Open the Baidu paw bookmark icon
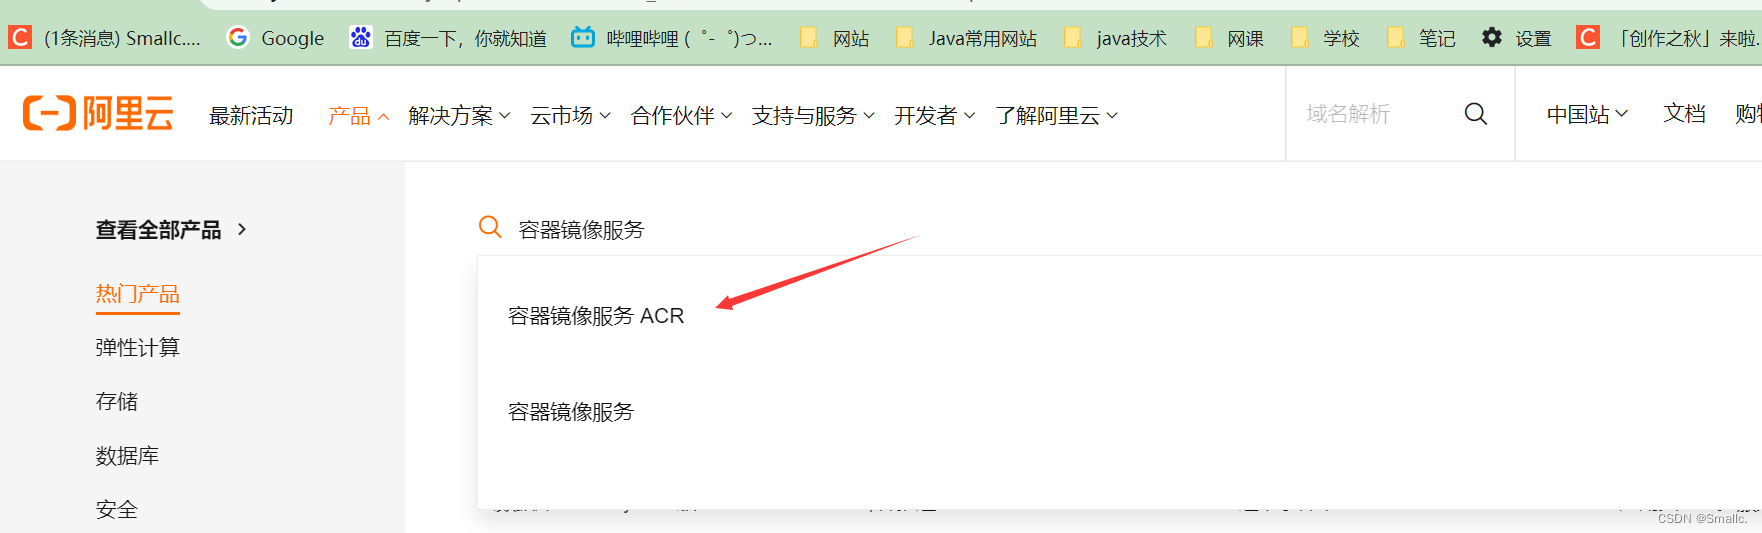 [360, 38]
